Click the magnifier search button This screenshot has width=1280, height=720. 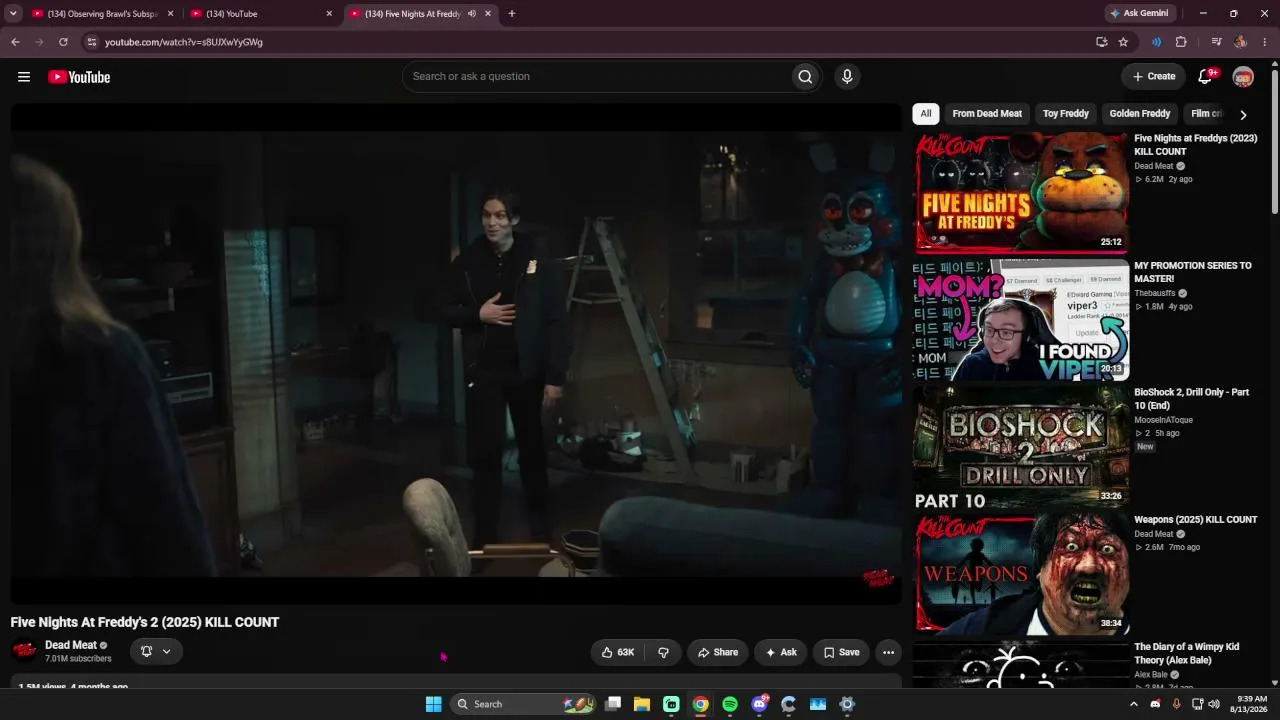(x=805, y=77)
